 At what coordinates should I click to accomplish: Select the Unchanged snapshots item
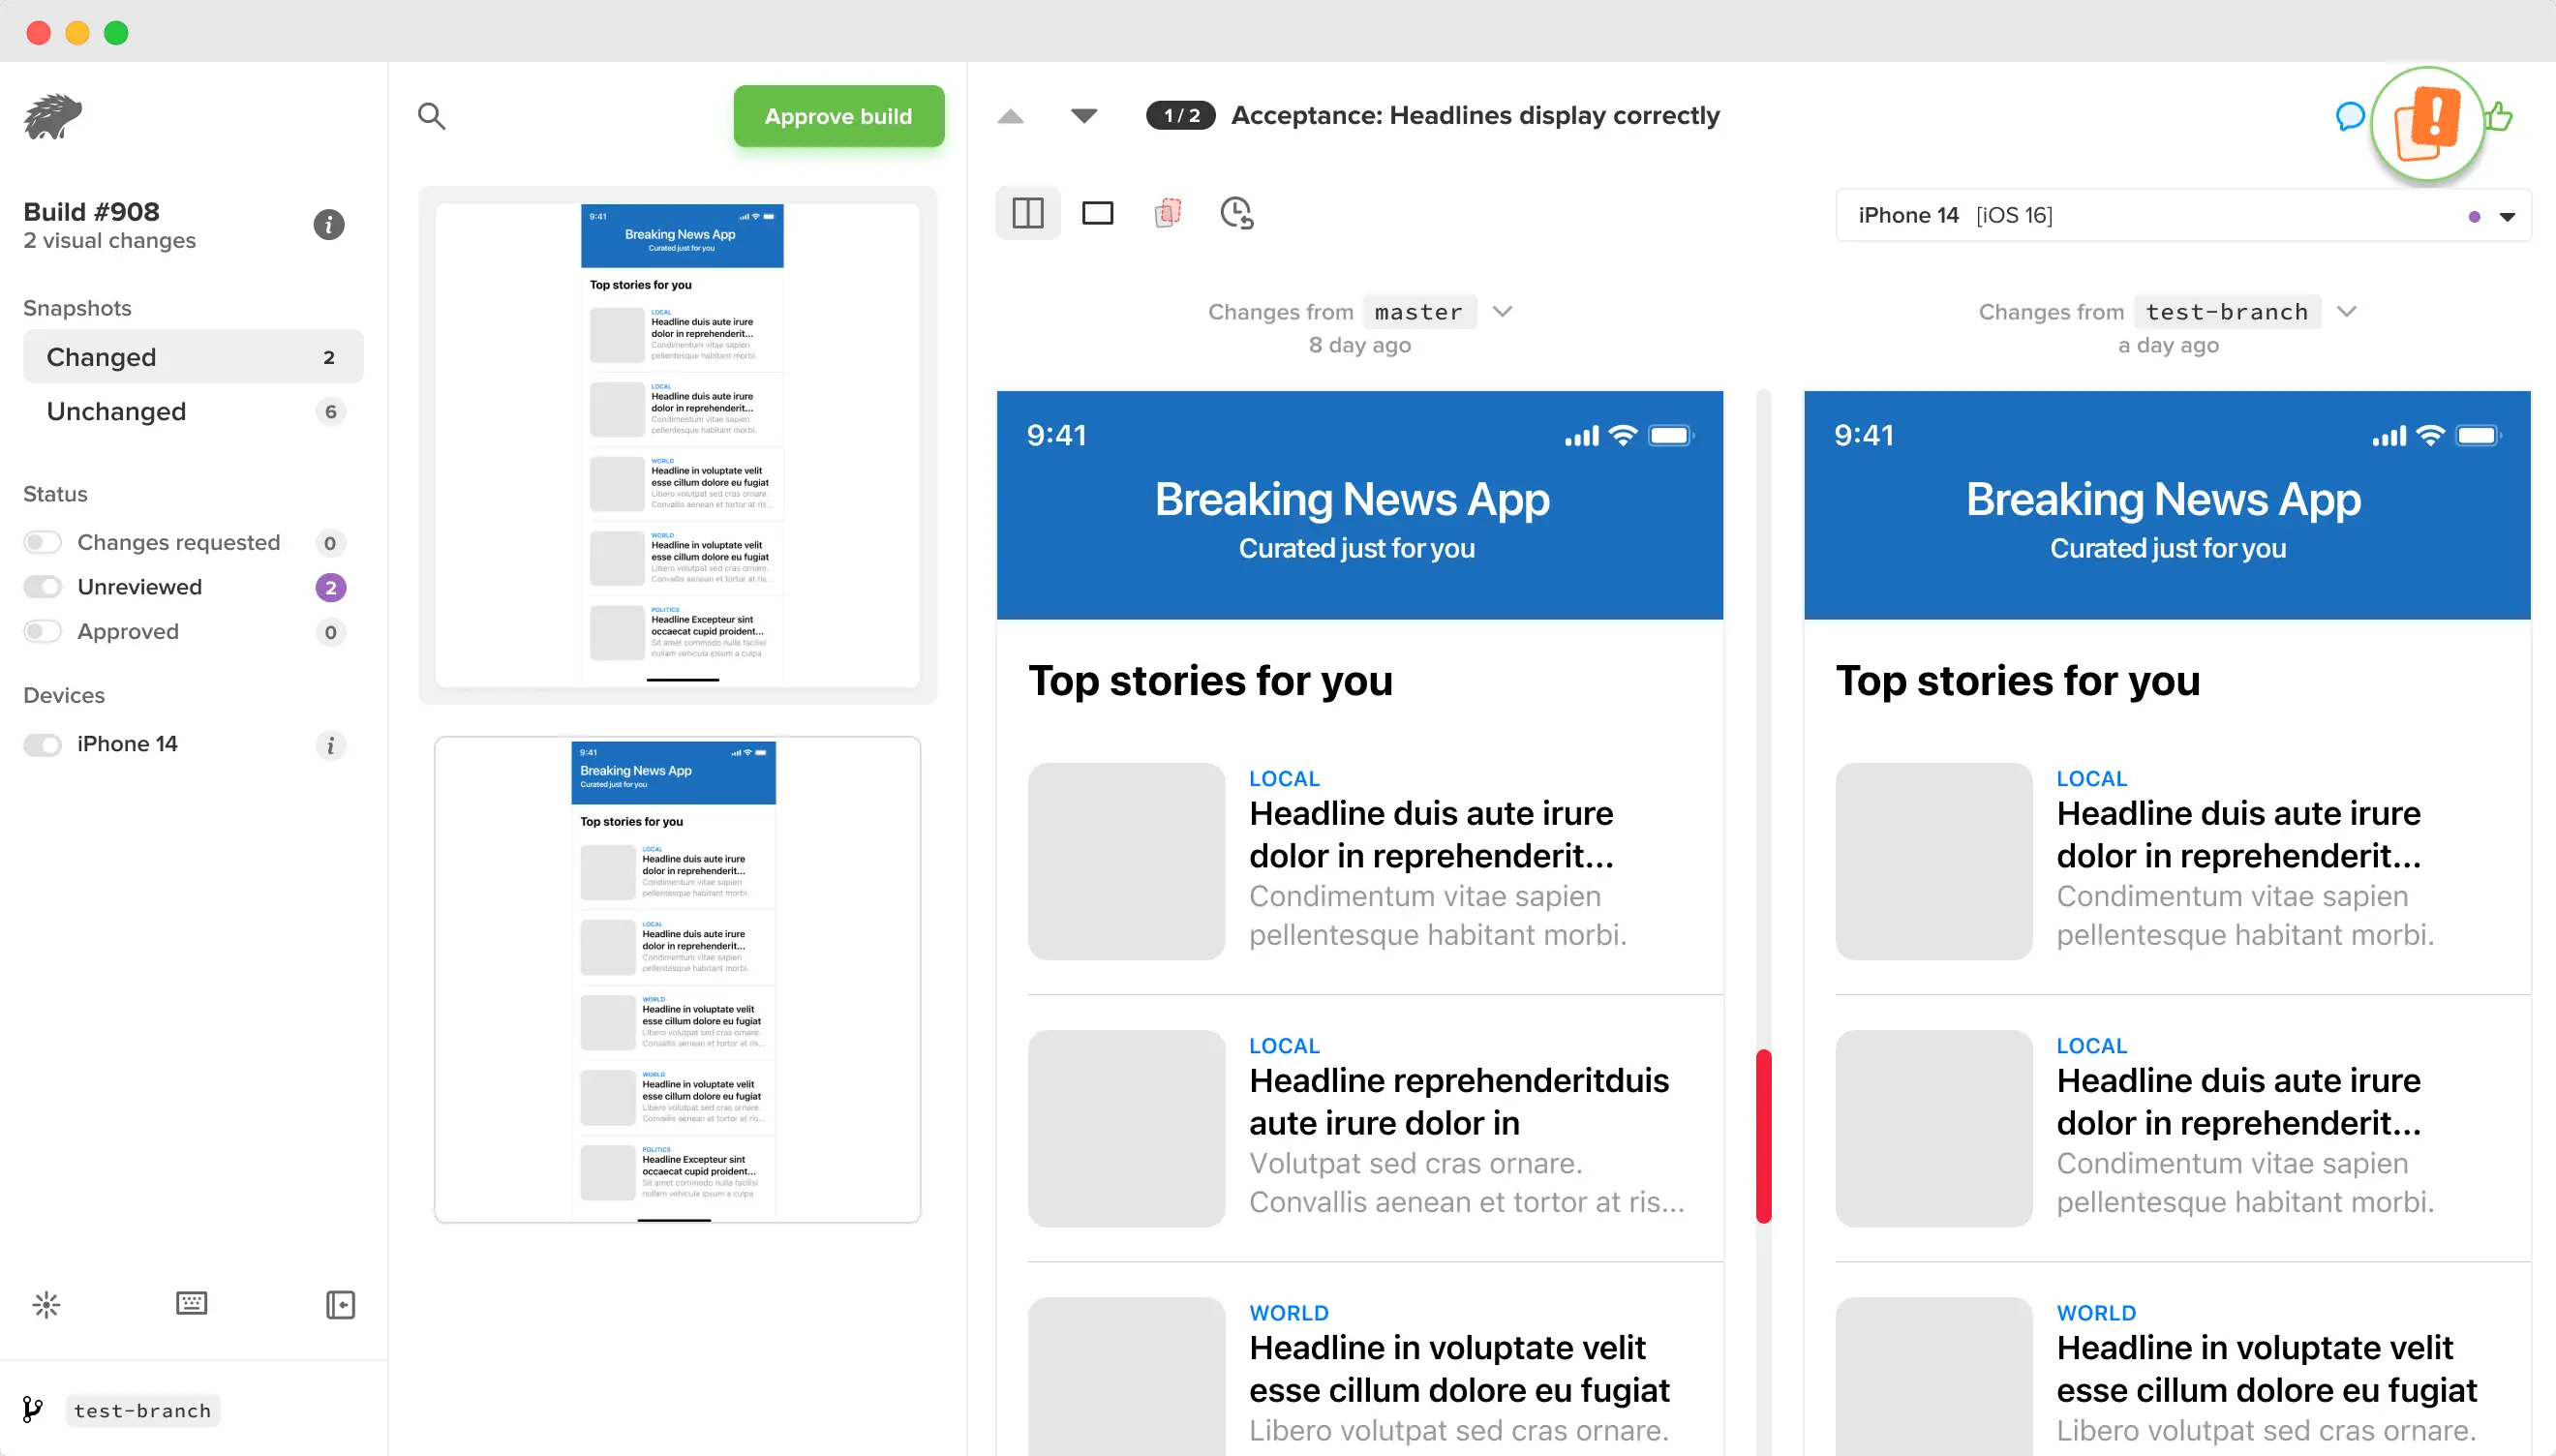(x=193, y=411)
